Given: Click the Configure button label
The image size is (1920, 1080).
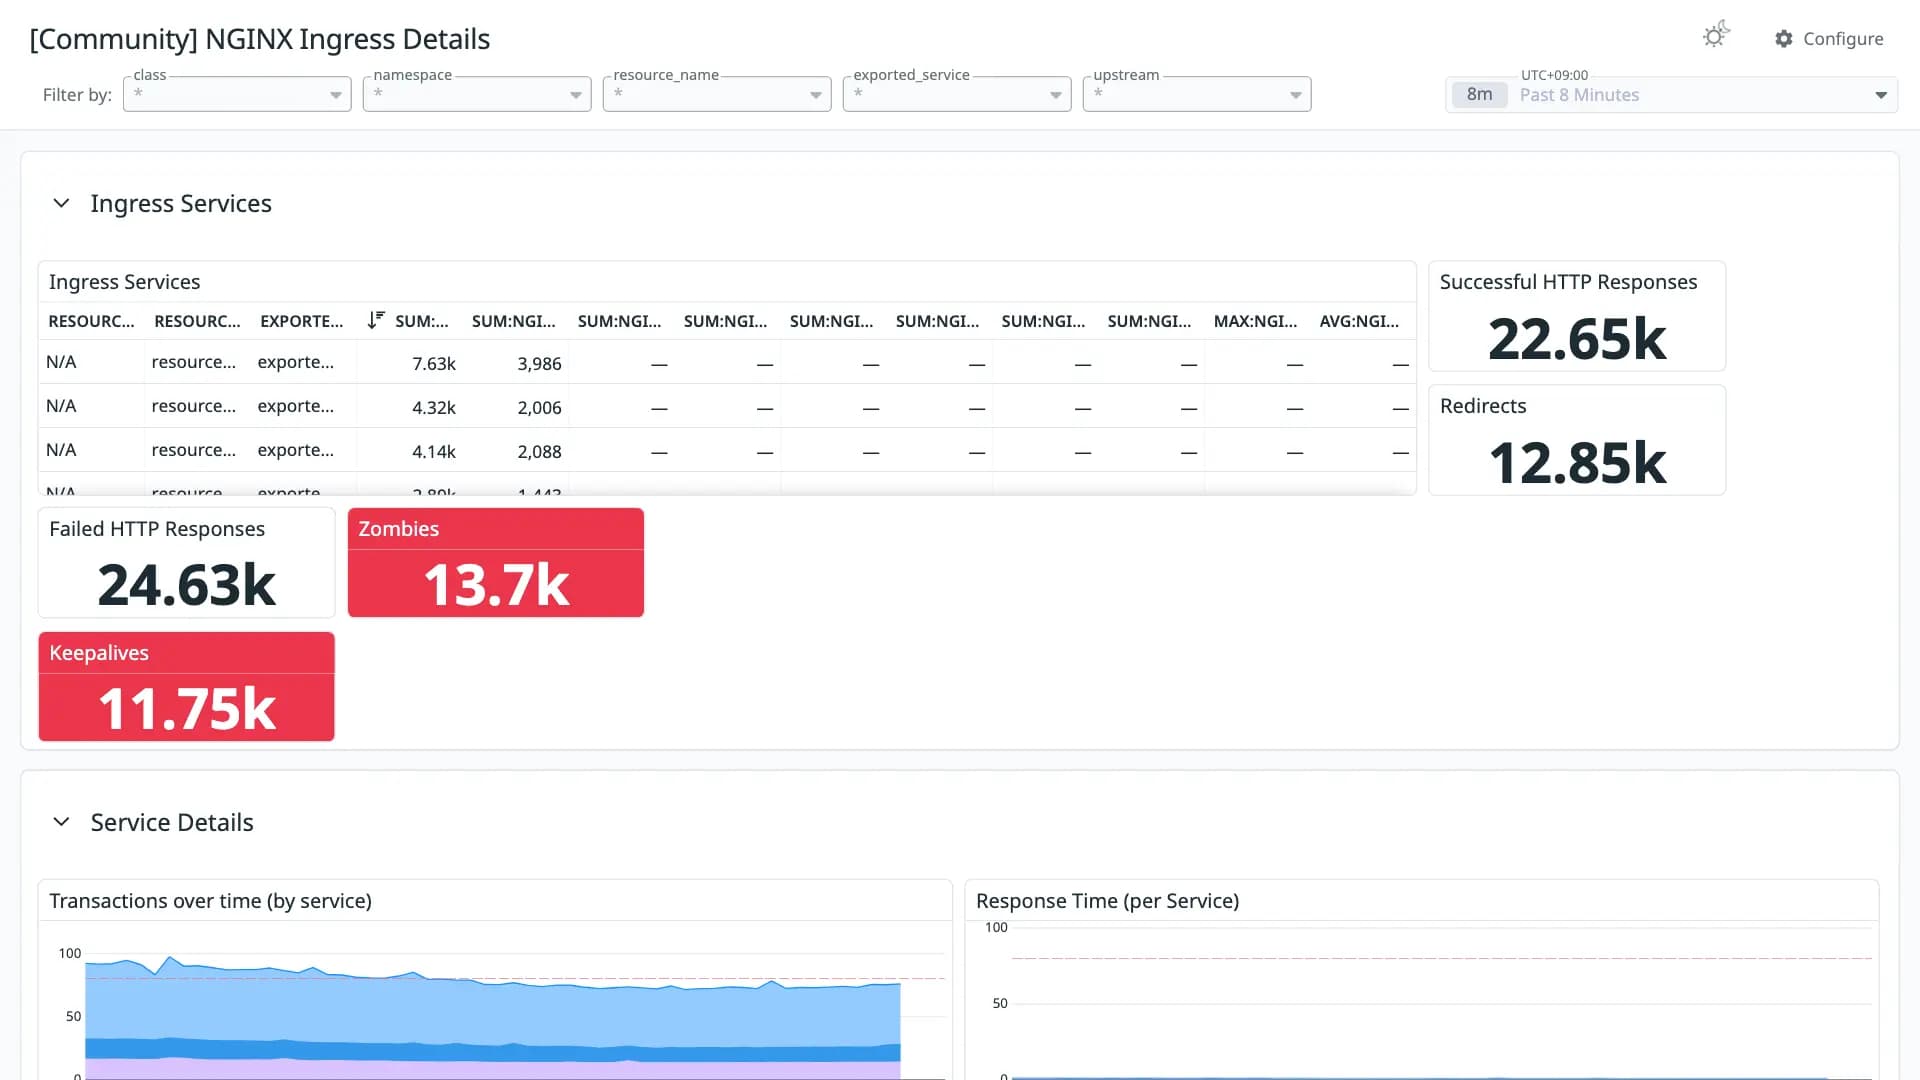Looking at the screenshot, I should 1843,39.
